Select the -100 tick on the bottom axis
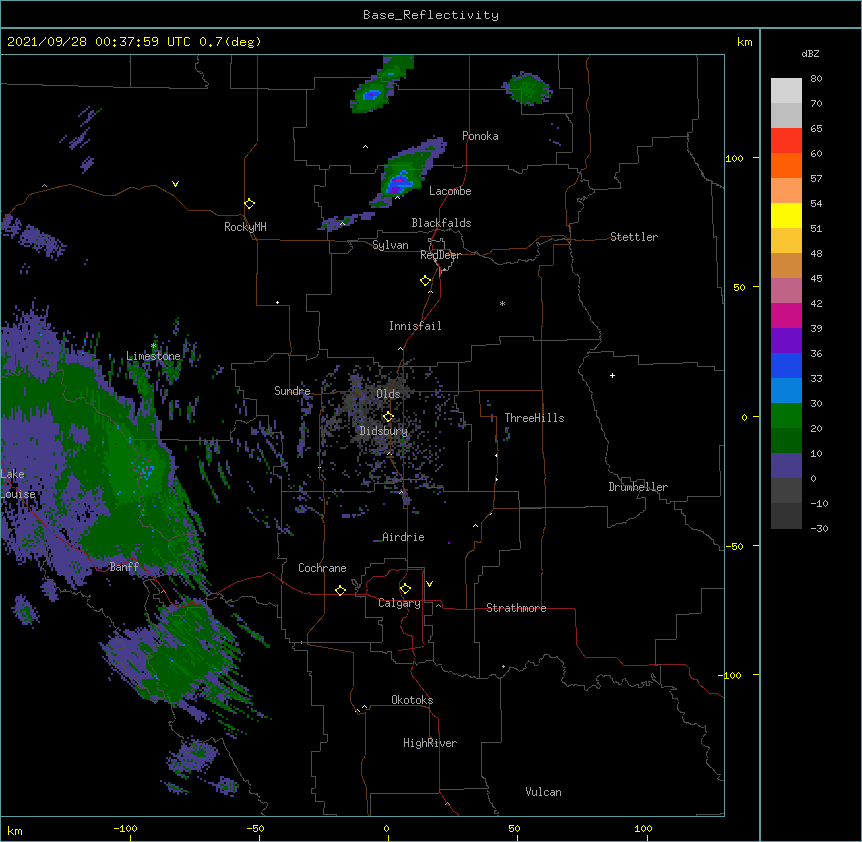 pos(125,828)
